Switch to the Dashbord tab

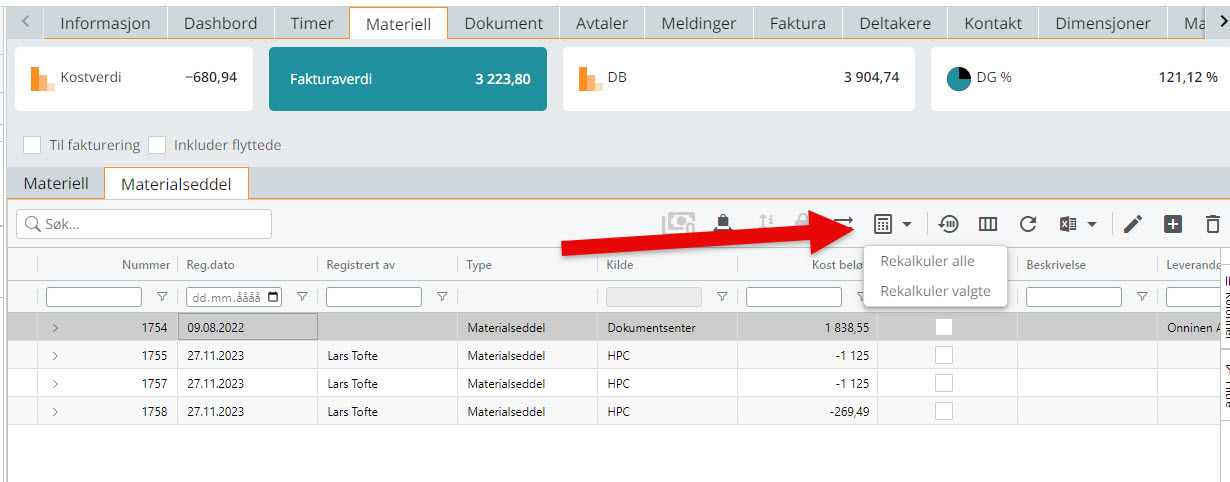[220, 23]
